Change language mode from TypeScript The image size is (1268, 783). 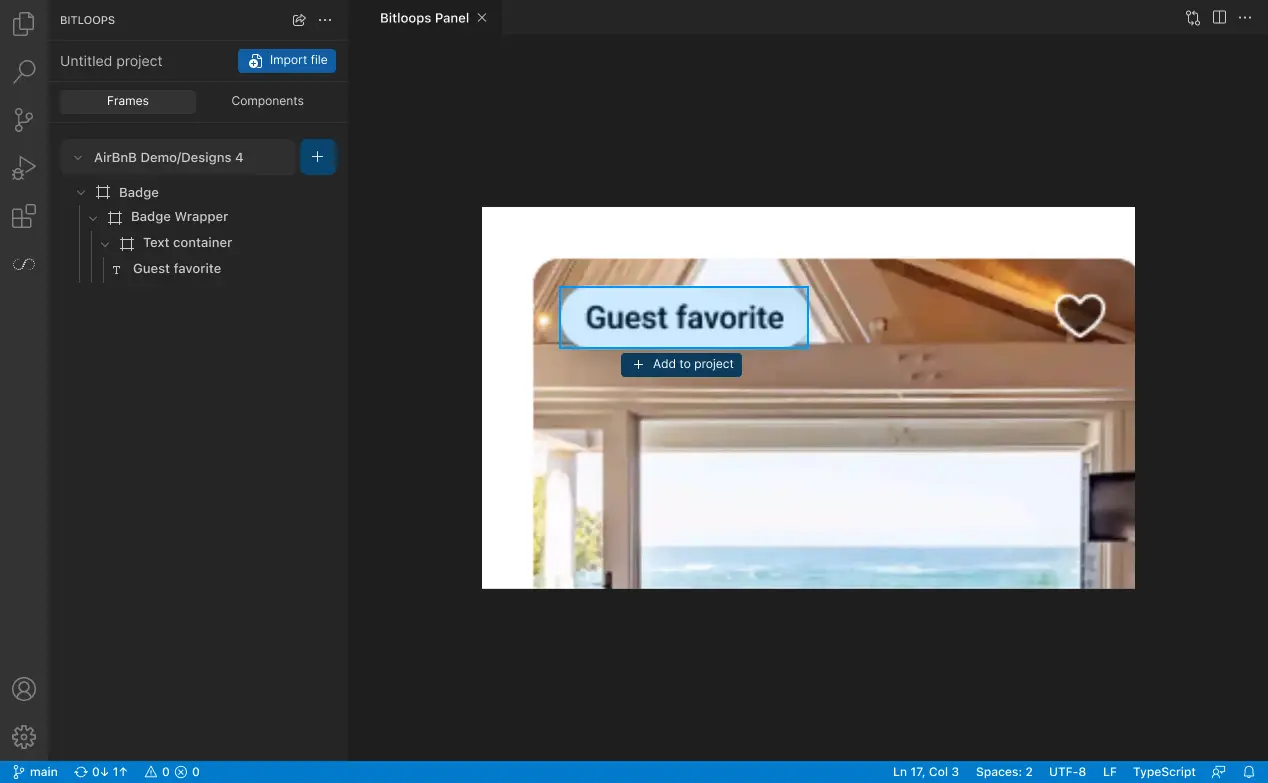(x=1164, y=772)
